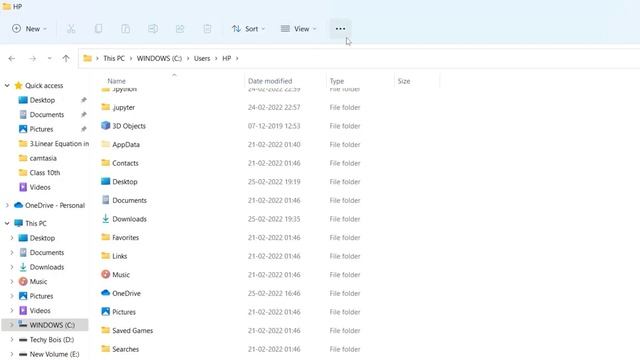Image resolution: width=640 pixels, height=360 pixels.
Task: Click the chevron after HP breadcrumb
Action: tap(237, 58)
